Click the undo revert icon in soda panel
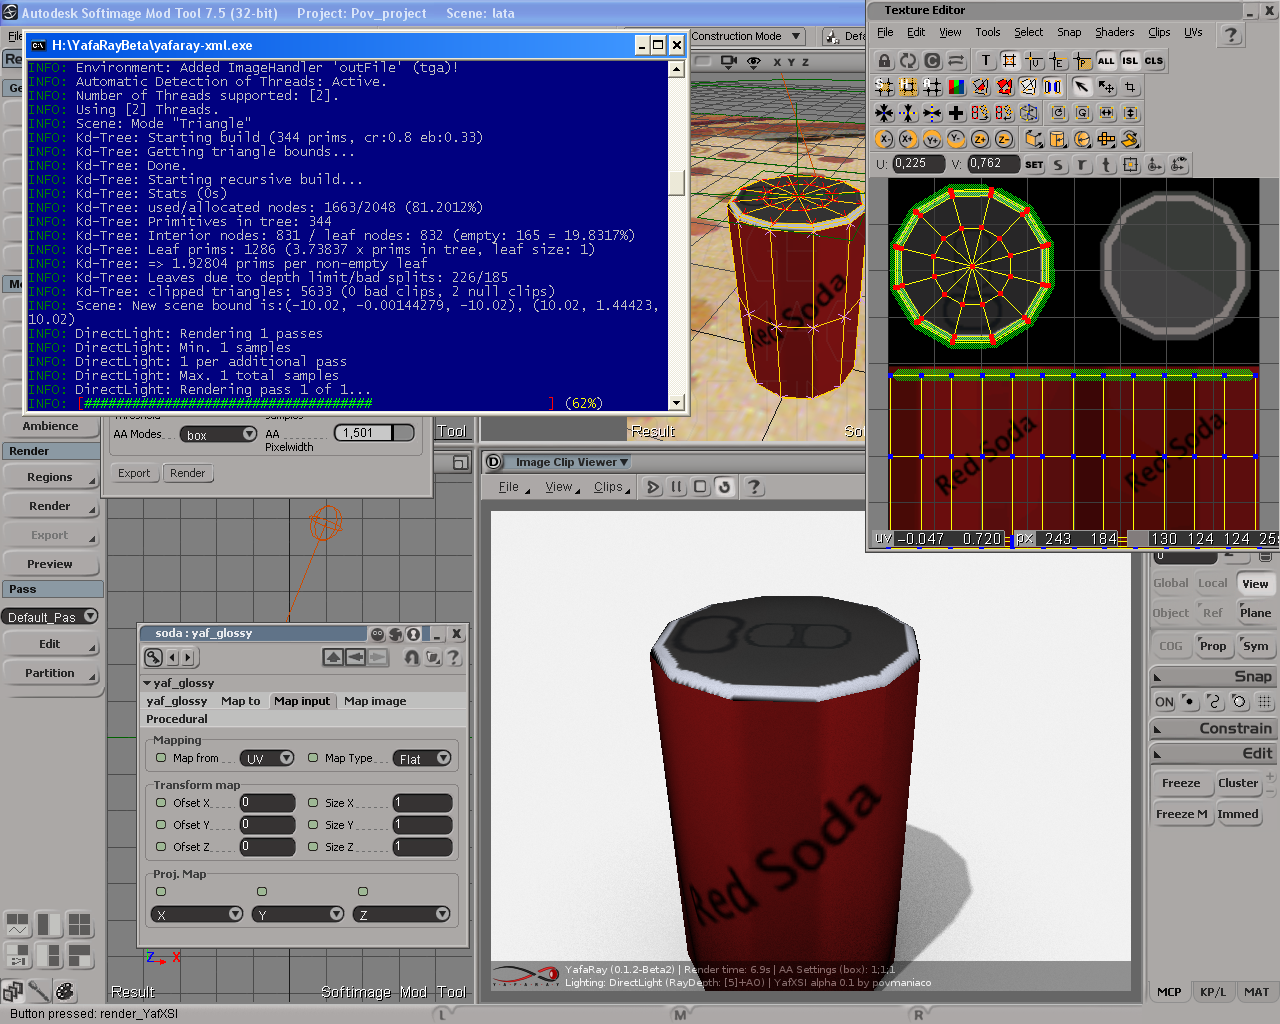Screen dimensions: 1280x1024 [411, 657]
